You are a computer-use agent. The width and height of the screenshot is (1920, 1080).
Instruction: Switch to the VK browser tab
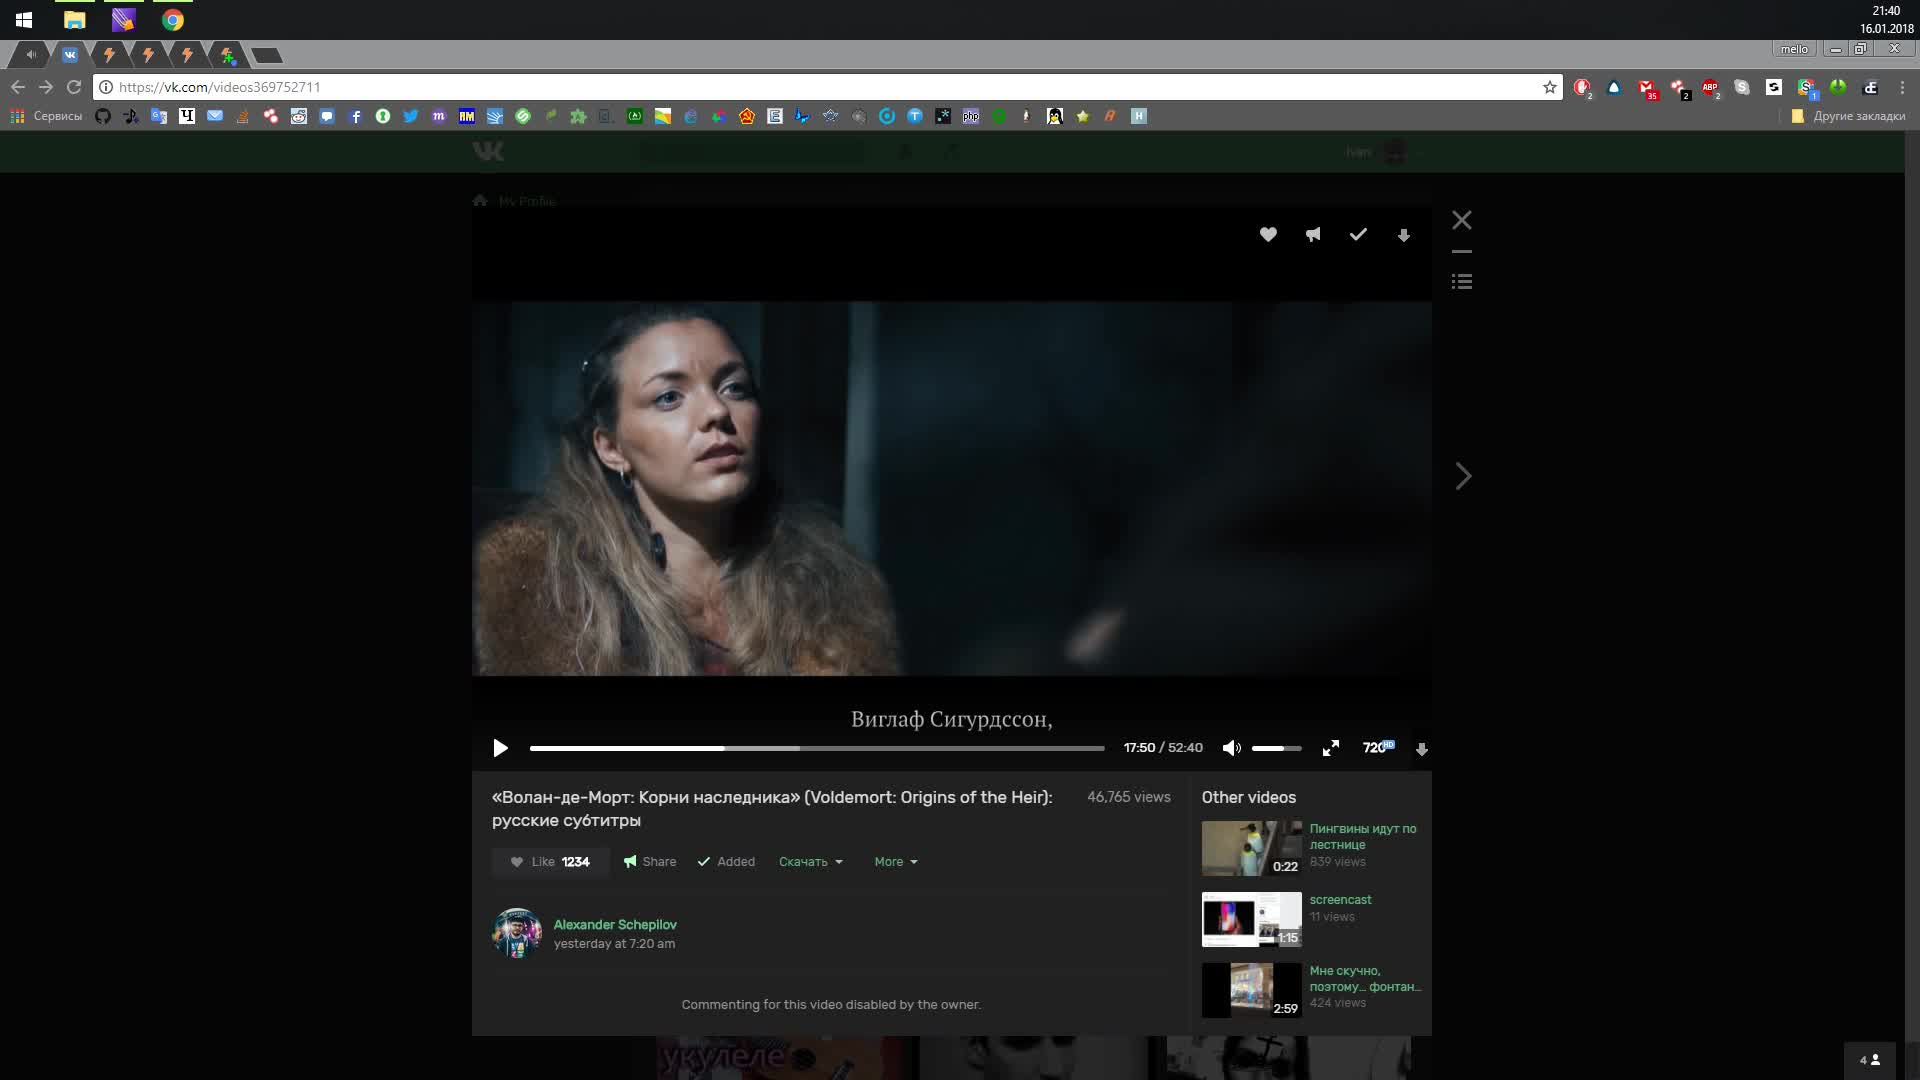click(x=70, y=55)
